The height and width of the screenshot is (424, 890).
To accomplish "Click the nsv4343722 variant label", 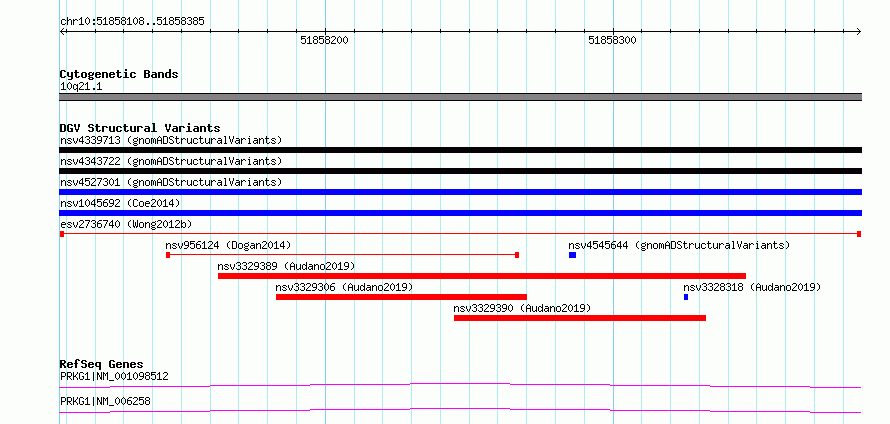I will pyautogui.click(x=171, y=161).
